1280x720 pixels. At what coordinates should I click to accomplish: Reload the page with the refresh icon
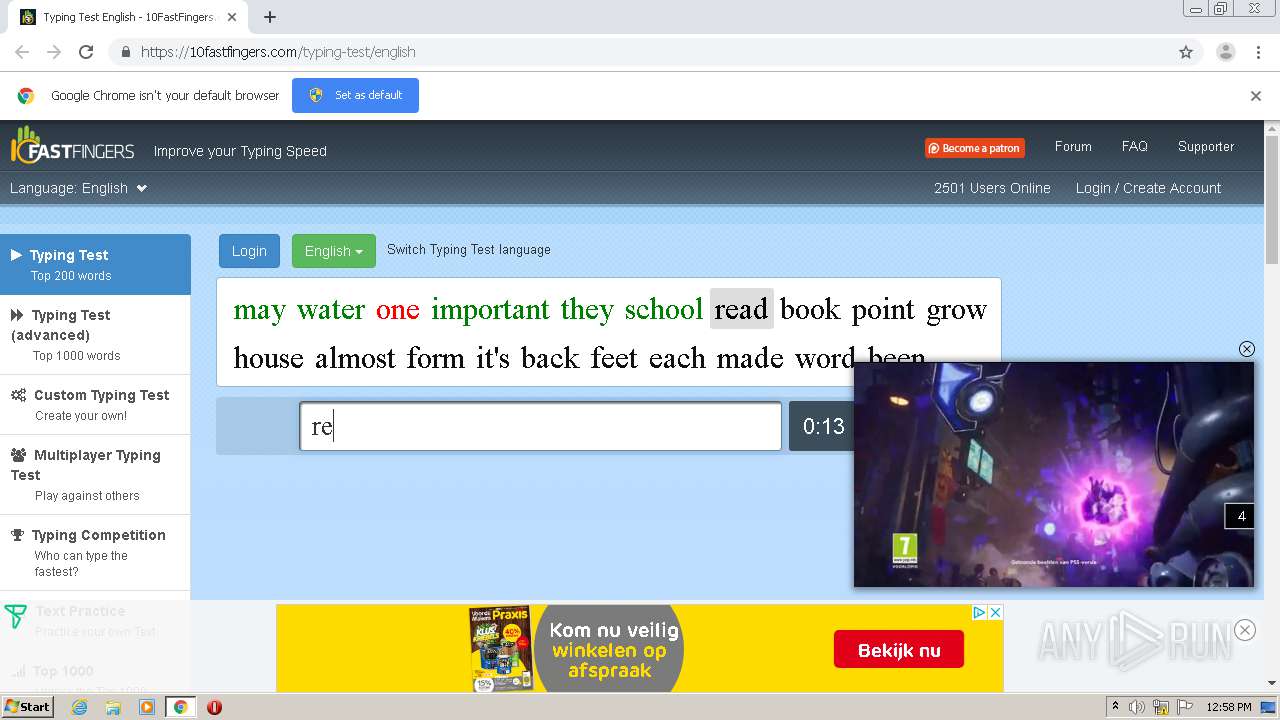click(x=86, y=52)
